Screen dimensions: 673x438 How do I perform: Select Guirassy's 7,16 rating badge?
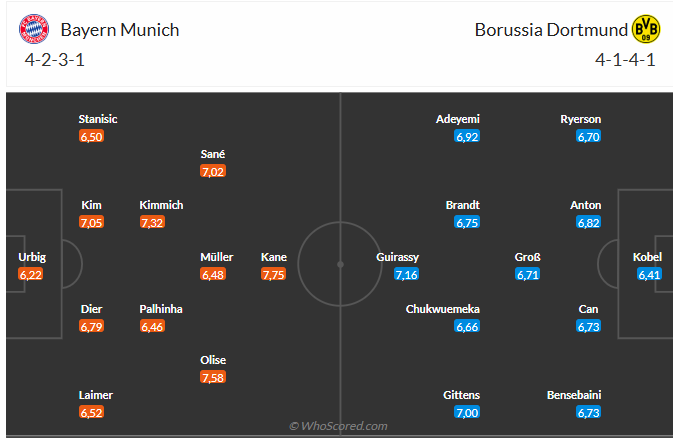tap(406, 274)
